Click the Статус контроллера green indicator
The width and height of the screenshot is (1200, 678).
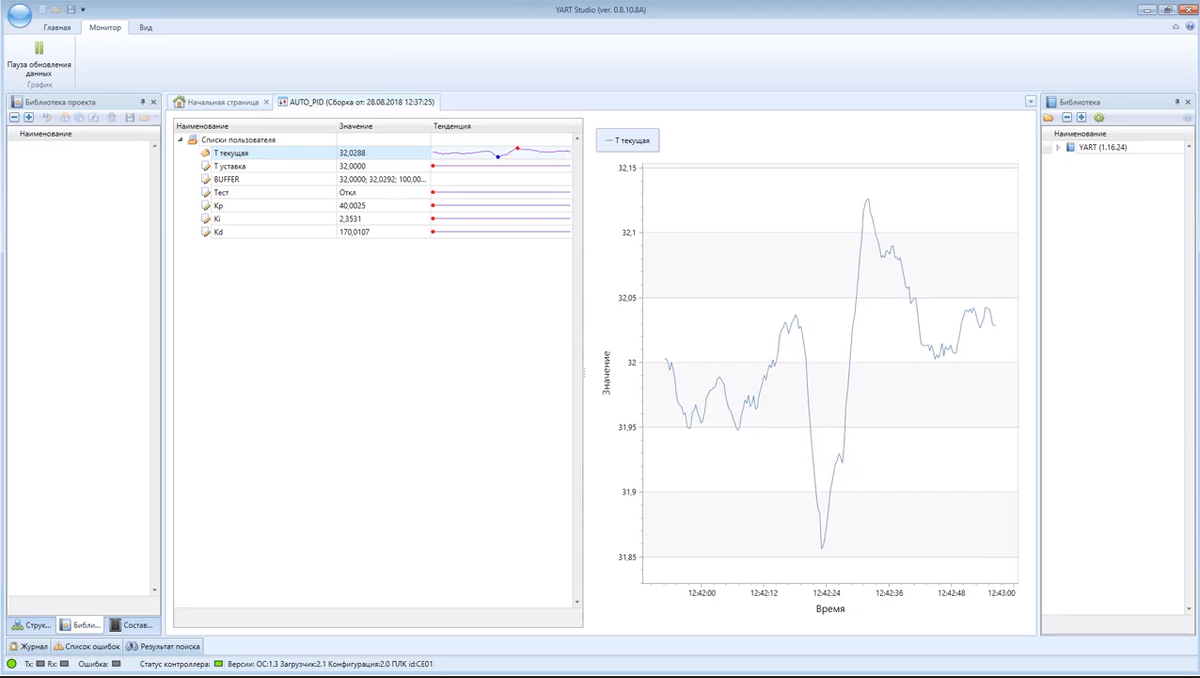tap(217, 664)
